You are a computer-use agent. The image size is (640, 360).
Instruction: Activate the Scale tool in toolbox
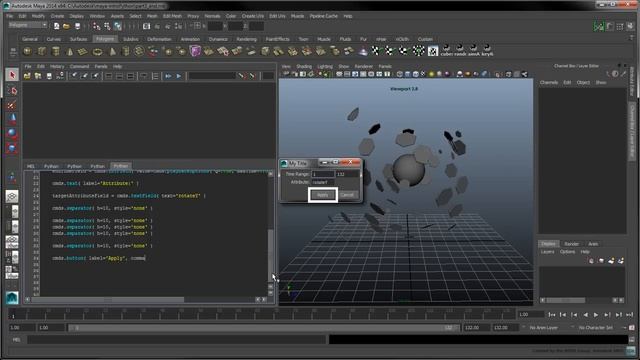coord(12,147)
